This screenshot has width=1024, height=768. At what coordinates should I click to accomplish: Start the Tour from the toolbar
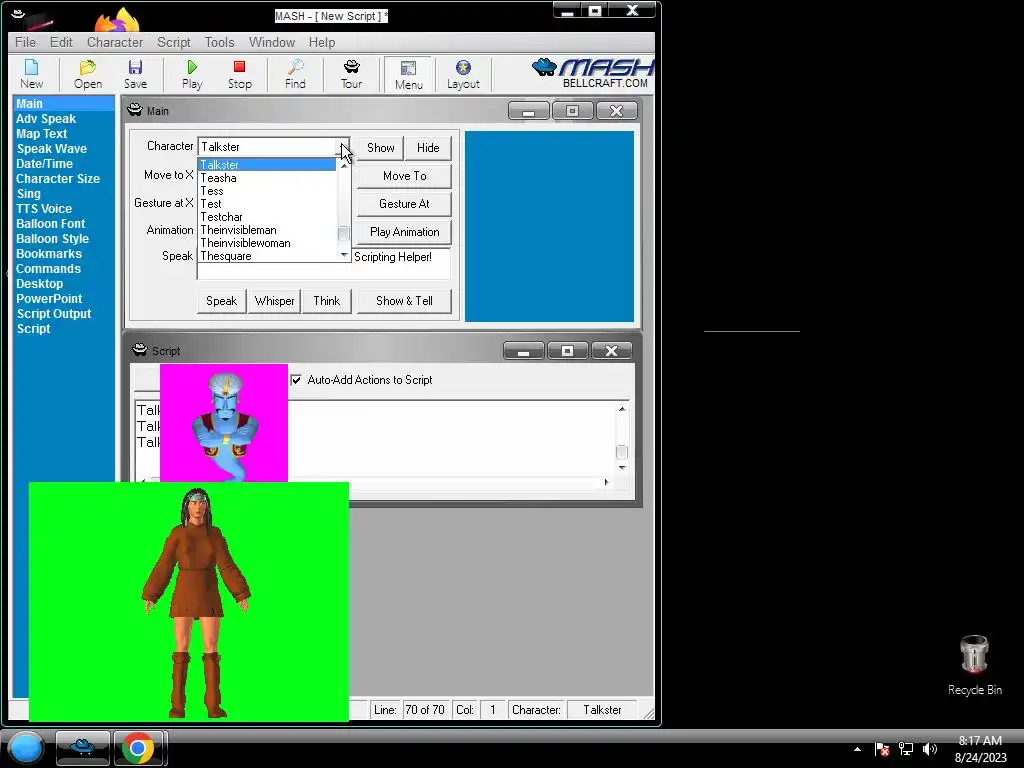coord(351,74)
